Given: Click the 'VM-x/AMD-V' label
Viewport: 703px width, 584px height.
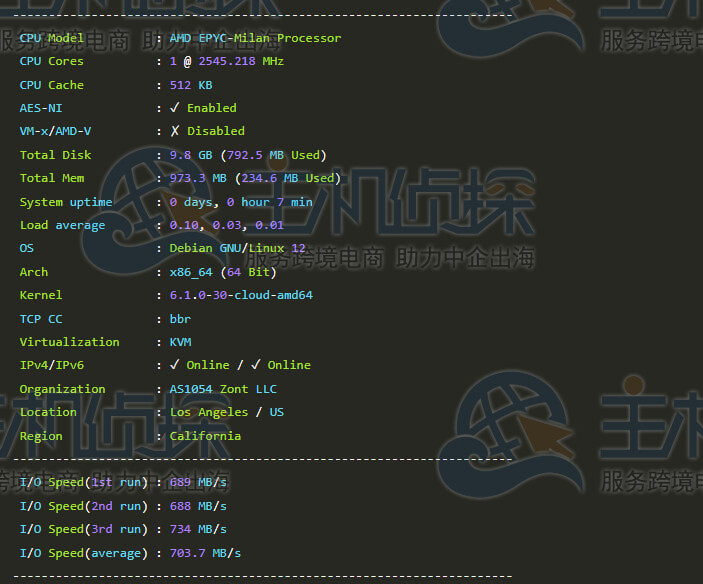Looking at the screenshot, I should (55, 131).
